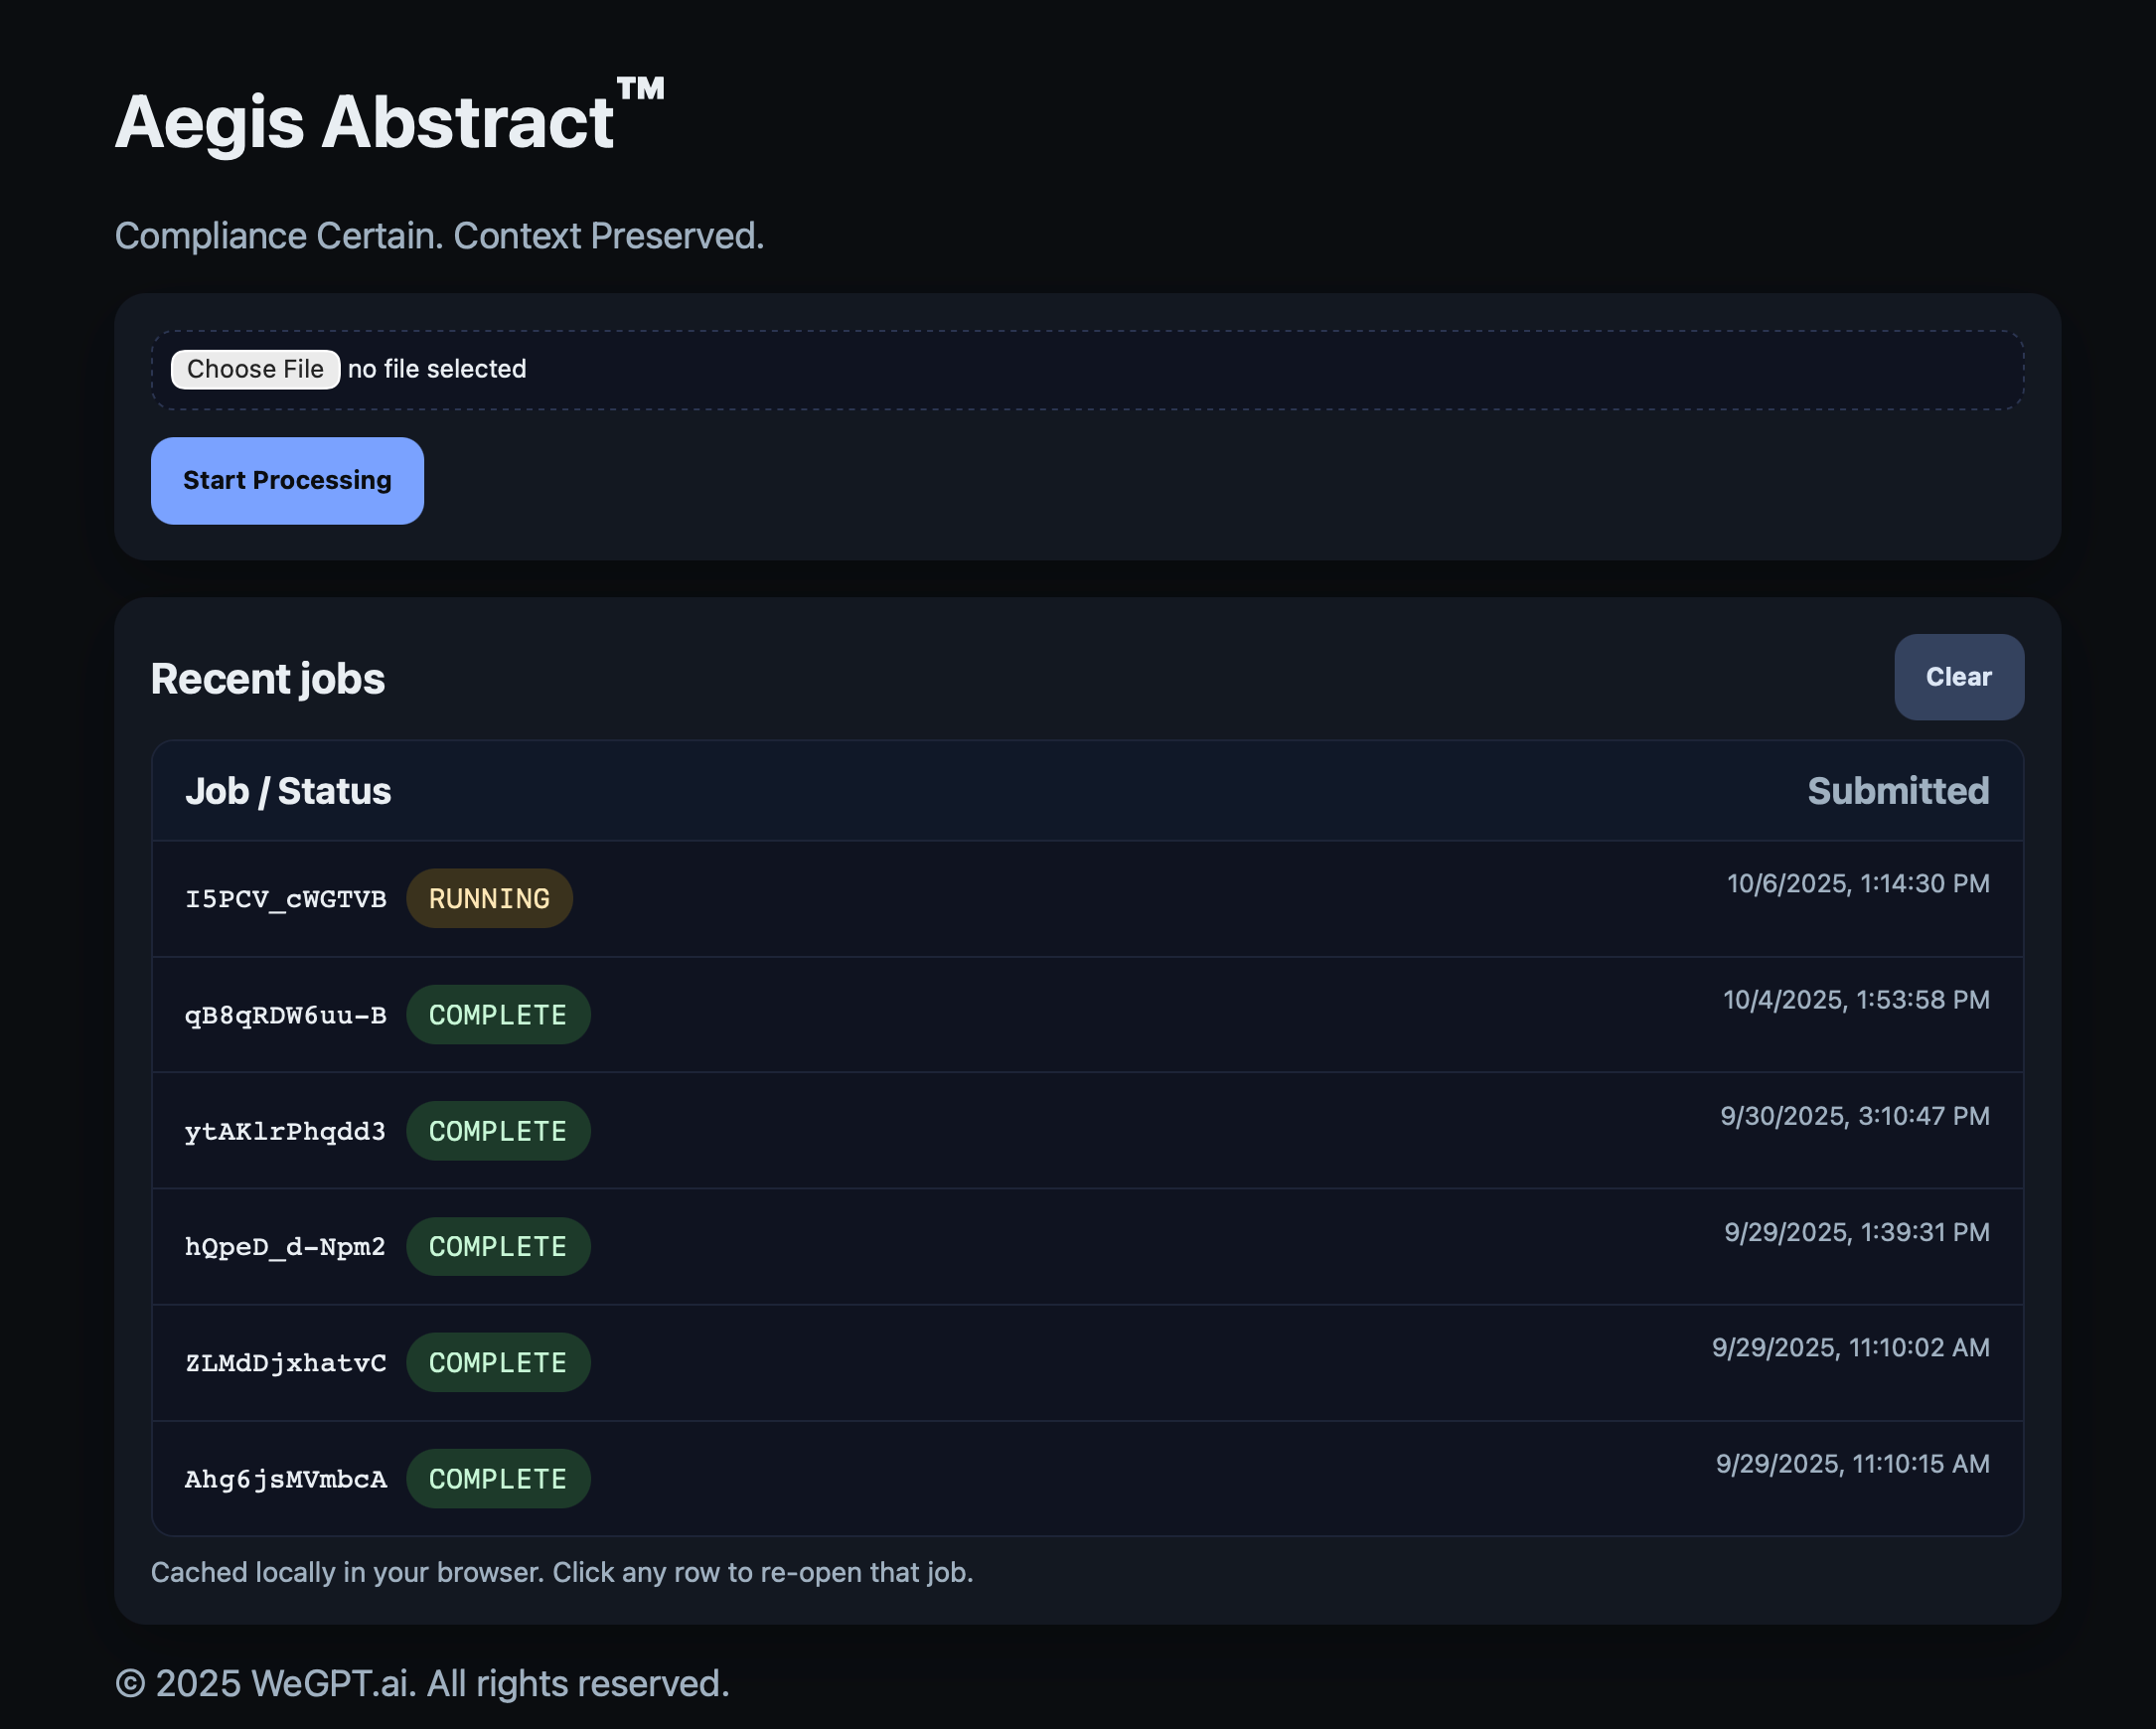The height and width of the screenshot is (1729, 2156).
Task: Click the no file selected text
Action: (437, 368)
